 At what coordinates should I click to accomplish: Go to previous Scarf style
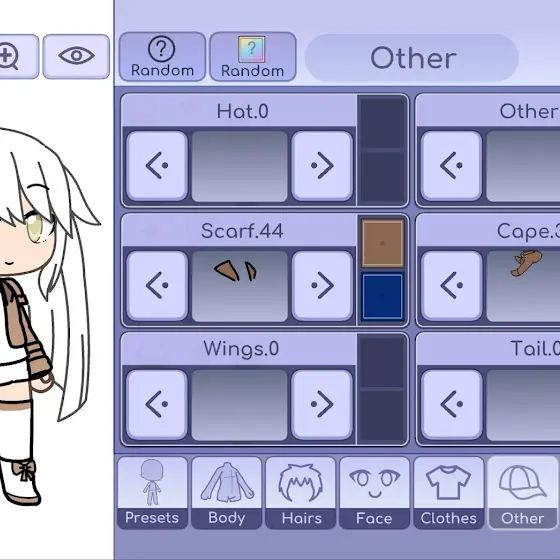[157, 286]
